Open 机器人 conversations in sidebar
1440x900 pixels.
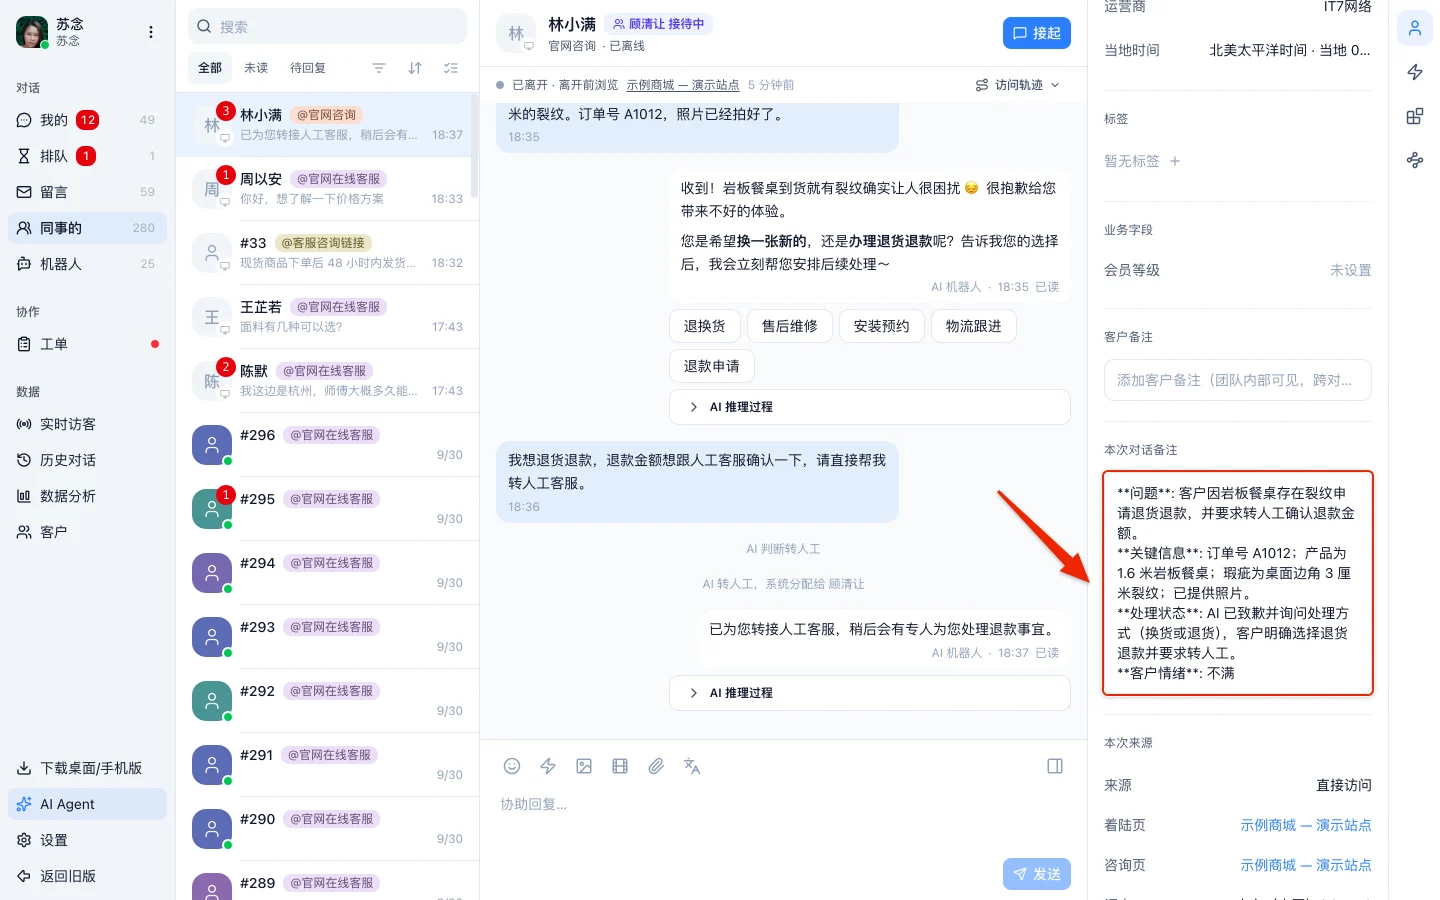click(87, 264)
